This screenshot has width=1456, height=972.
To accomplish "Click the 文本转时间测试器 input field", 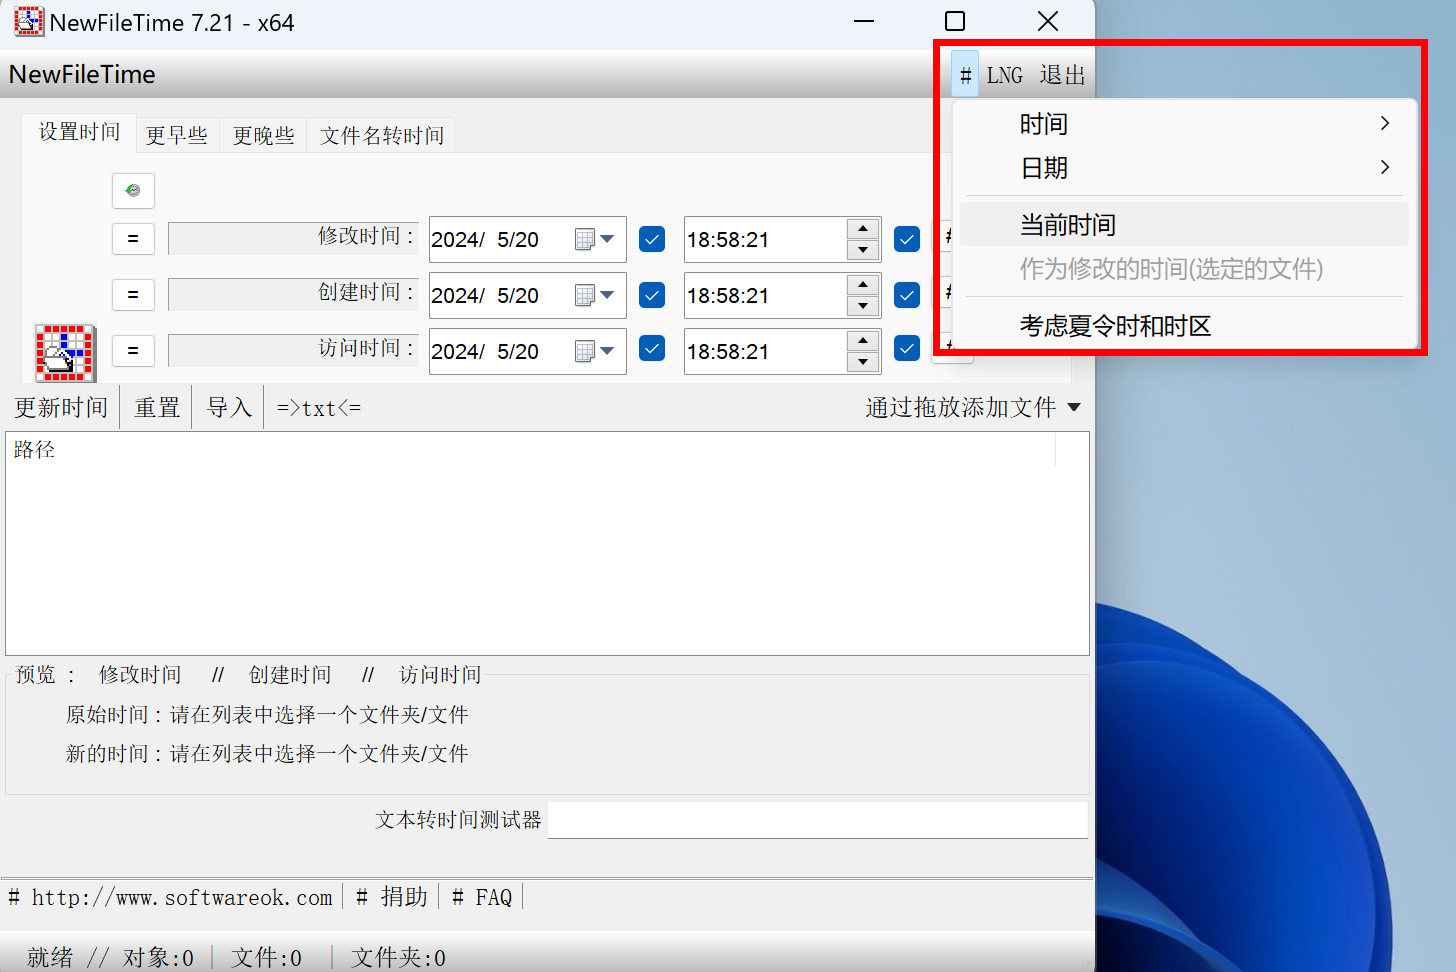I will [818, 820].
